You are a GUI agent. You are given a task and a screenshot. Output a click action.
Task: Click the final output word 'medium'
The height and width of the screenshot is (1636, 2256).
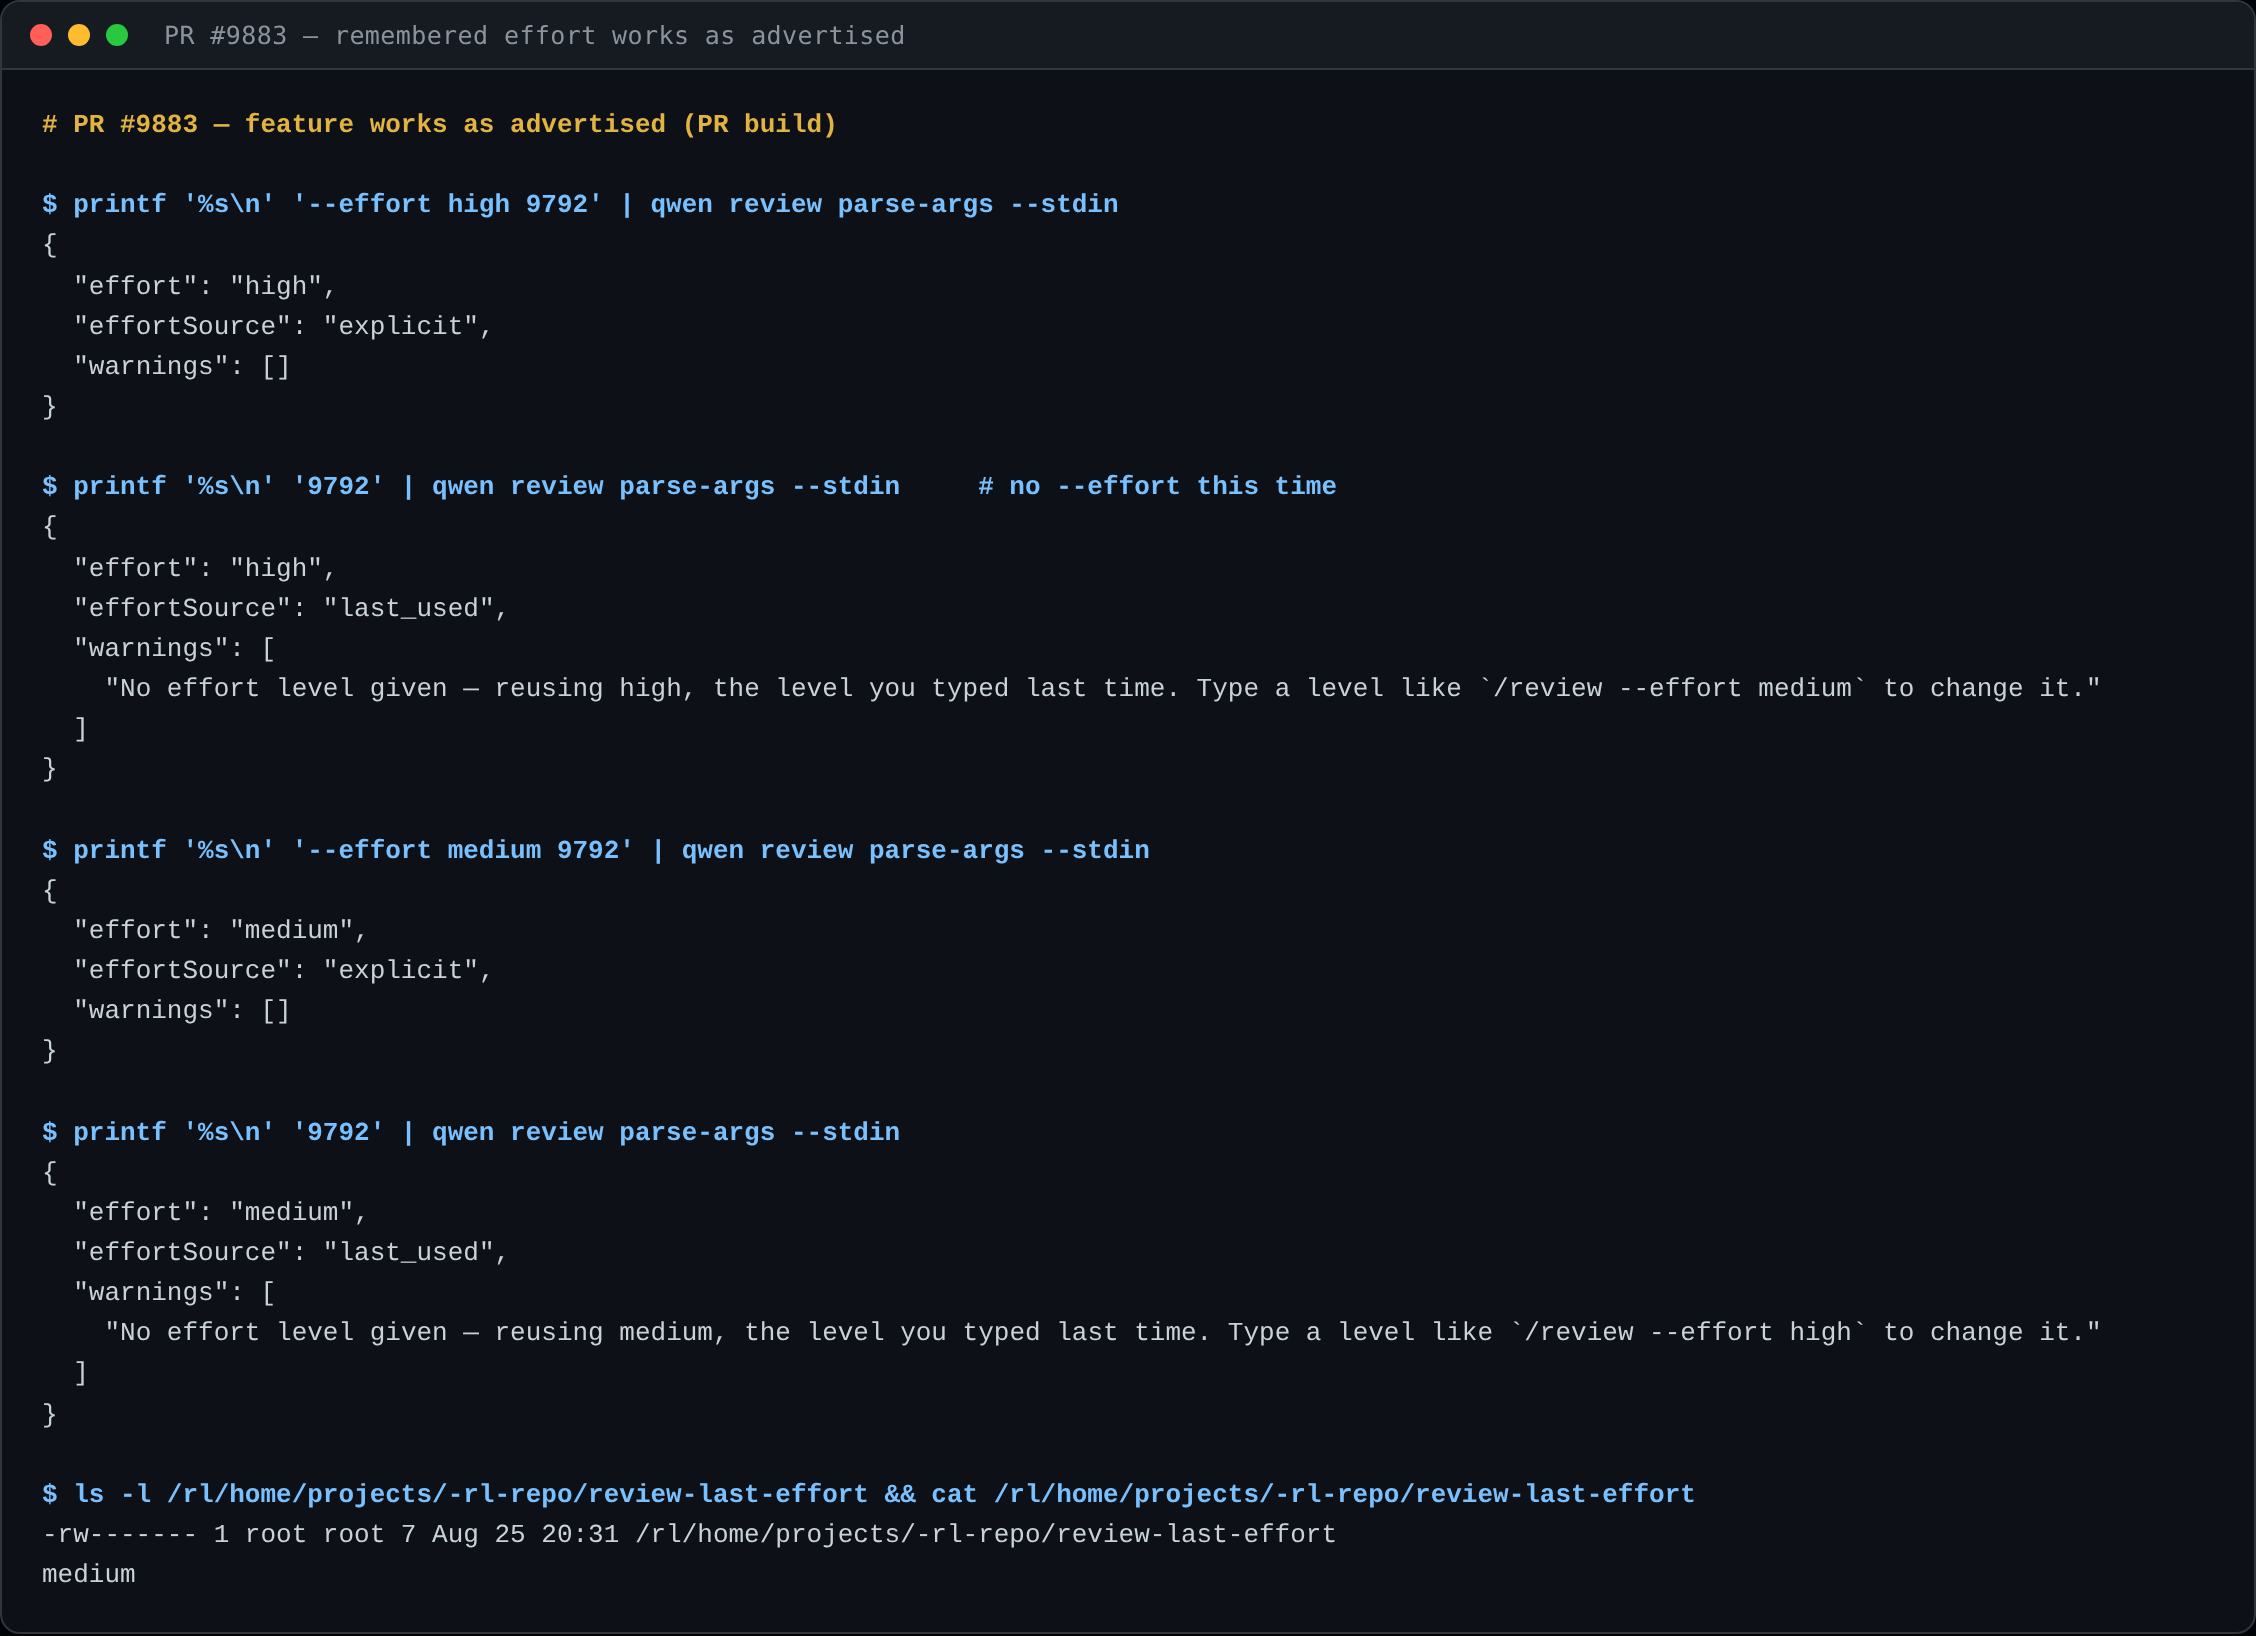(89, 1574)
